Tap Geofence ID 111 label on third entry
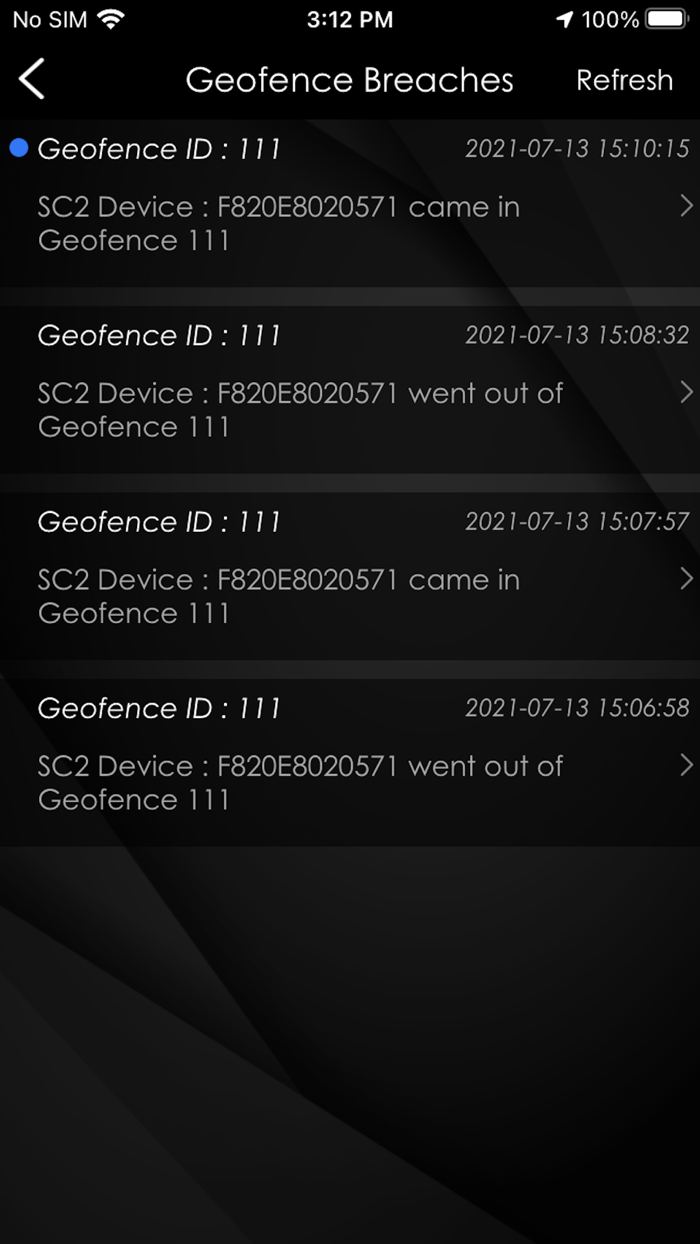 coord(158,521)
